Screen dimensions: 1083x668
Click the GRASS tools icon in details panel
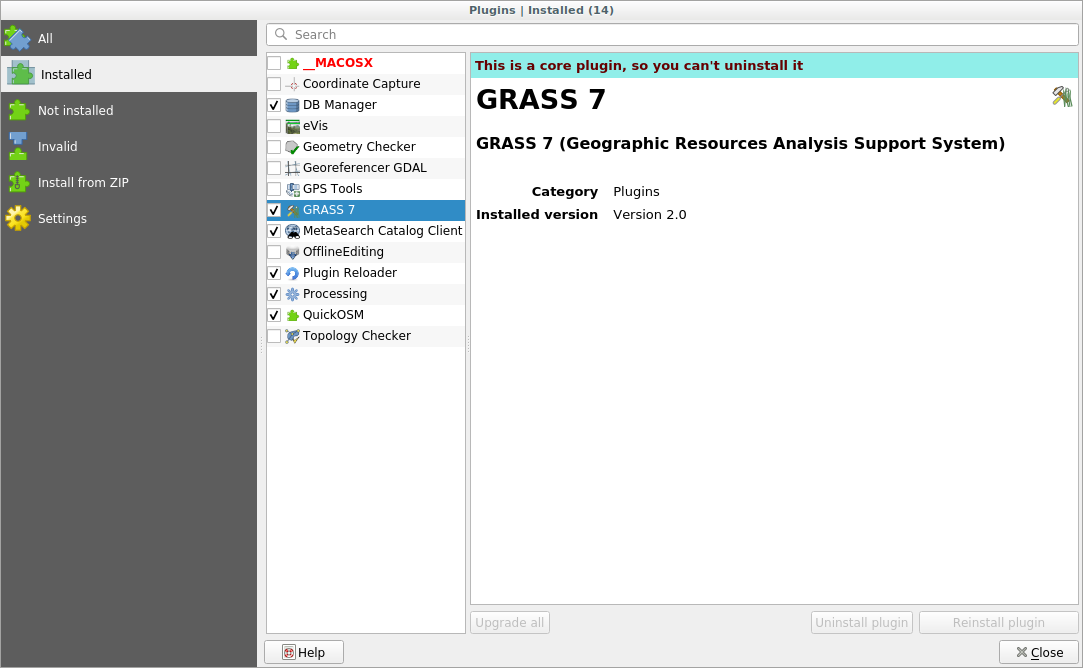[1060, 96]
